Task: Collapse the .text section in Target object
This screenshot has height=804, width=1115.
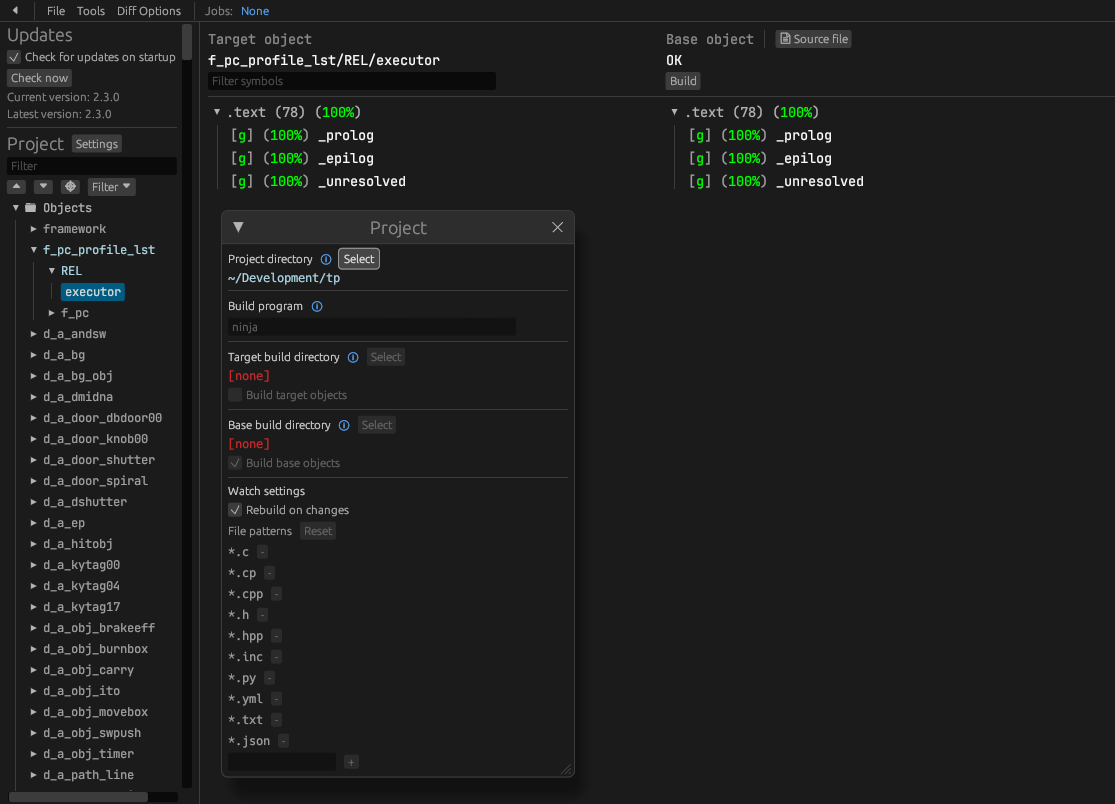Action: 216,112
